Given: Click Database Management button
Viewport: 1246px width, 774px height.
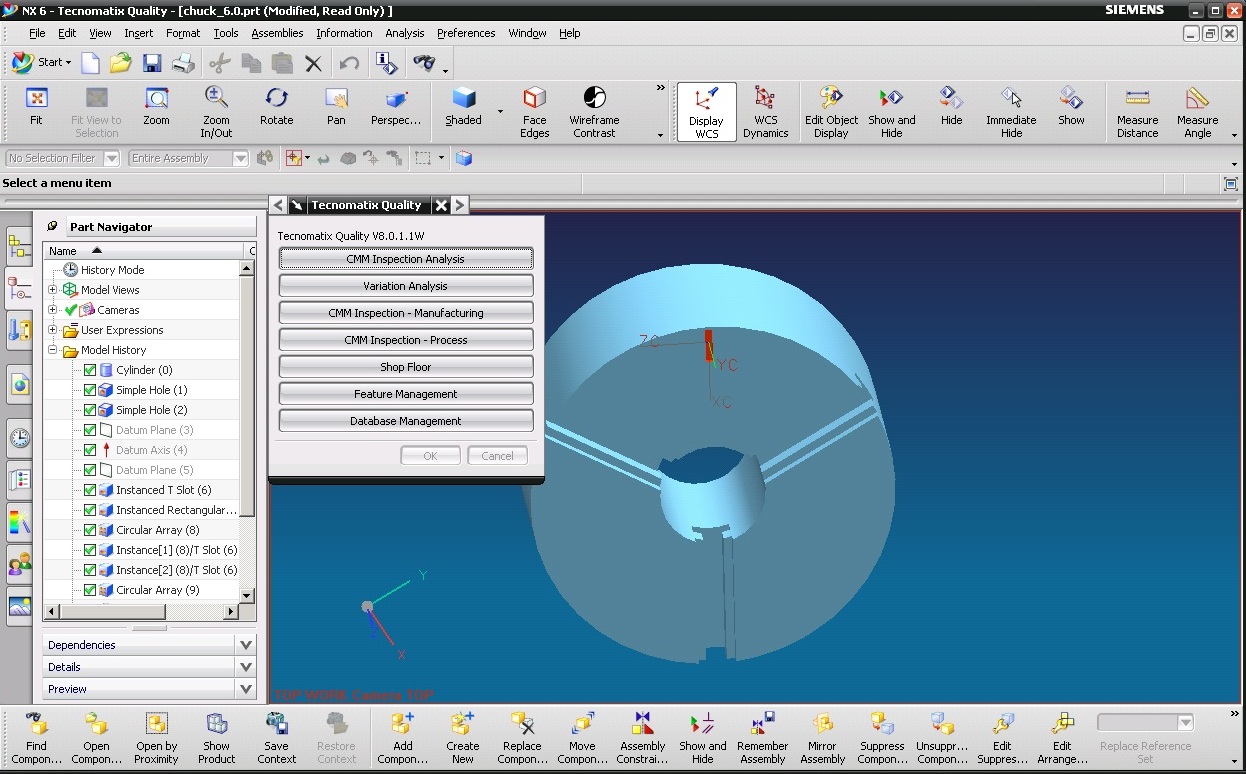Looking at the screenshot, I should coord(406,421).
